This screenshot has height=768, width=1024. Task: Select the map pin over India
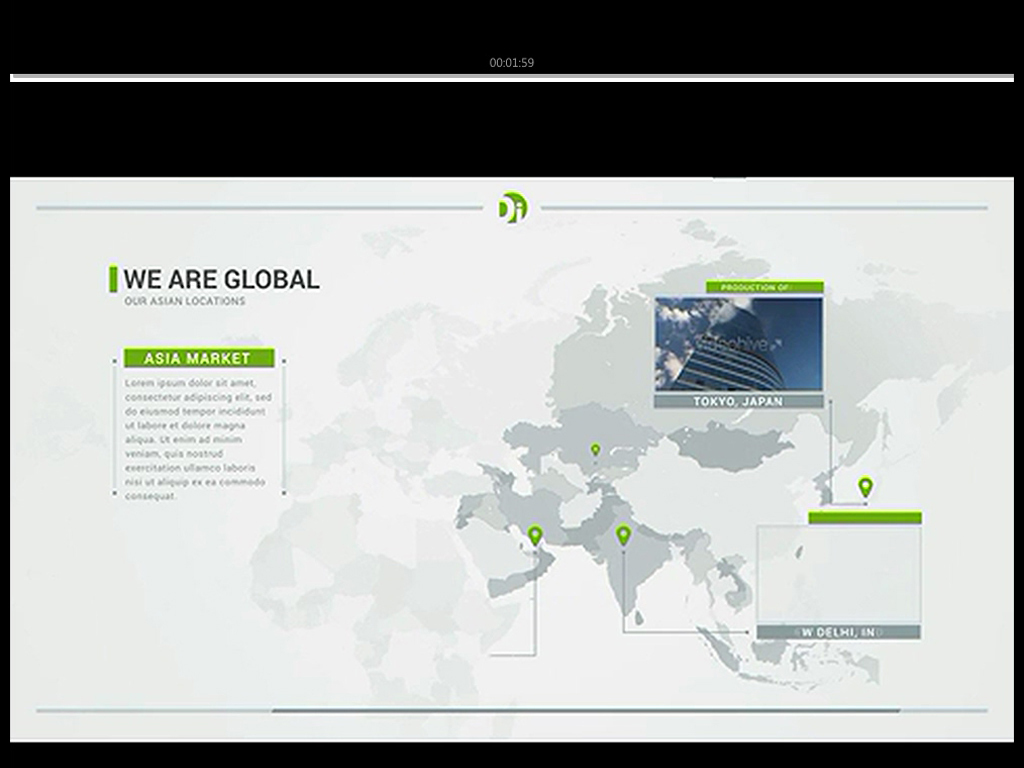tap(623, 535)
